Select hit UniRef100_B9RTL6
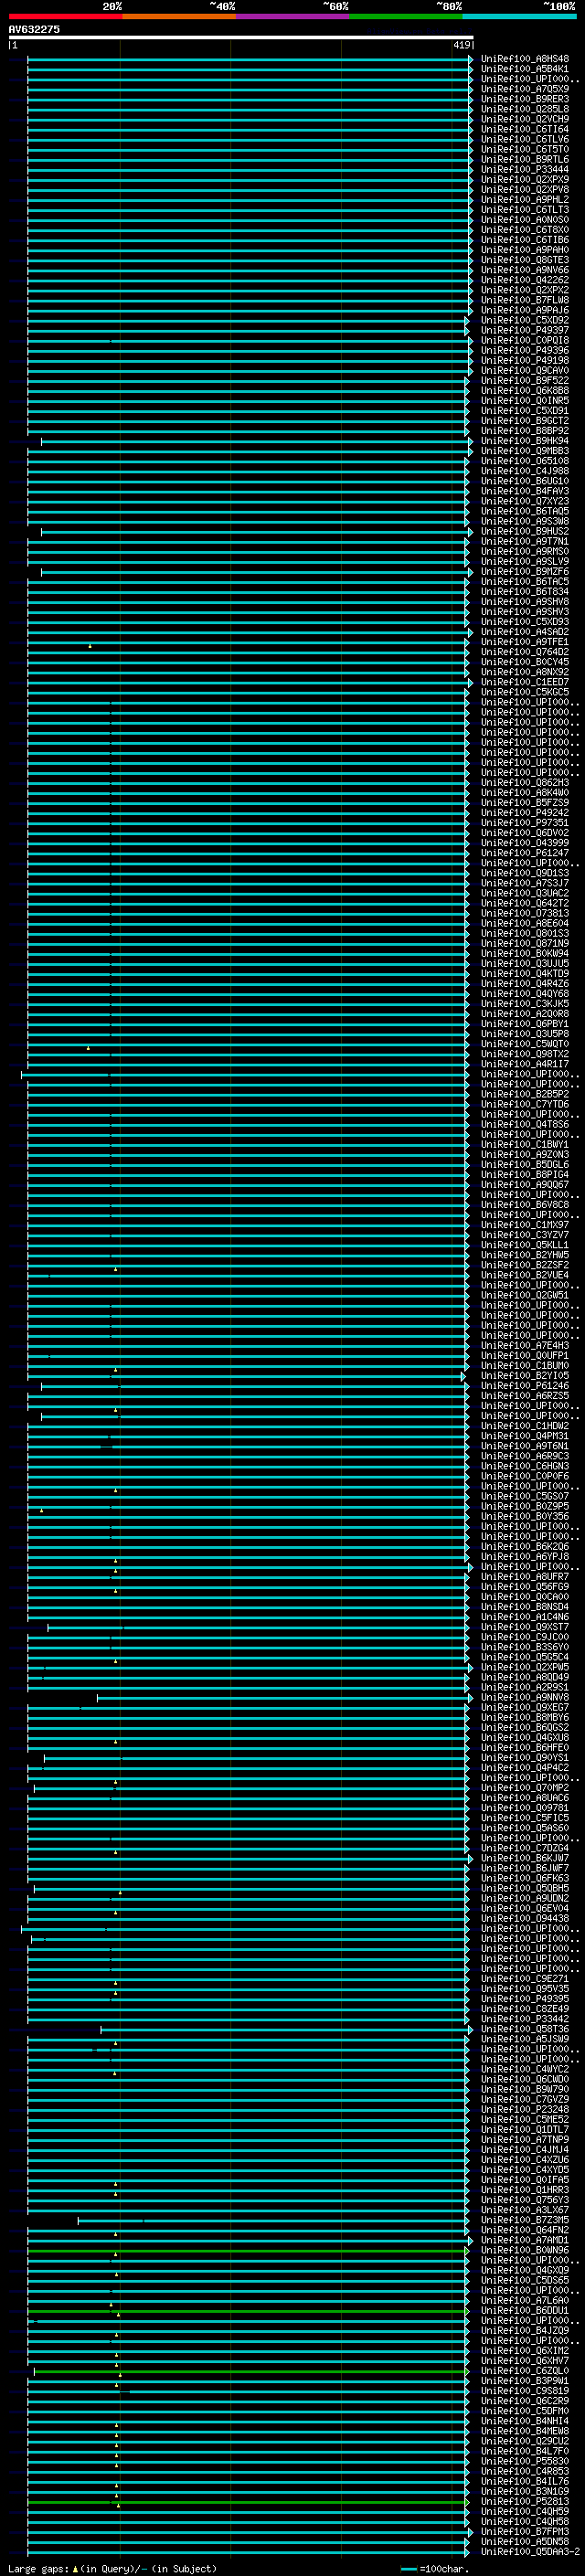 pos(525,159)
